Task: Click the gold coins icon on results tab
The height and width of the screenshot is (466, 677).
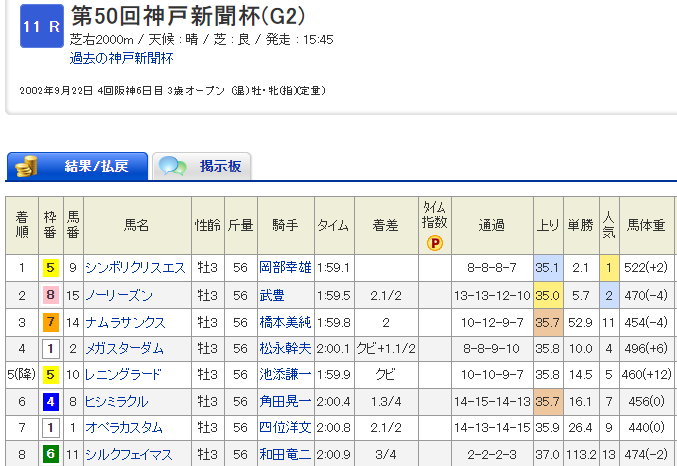Action: [26, 167]
